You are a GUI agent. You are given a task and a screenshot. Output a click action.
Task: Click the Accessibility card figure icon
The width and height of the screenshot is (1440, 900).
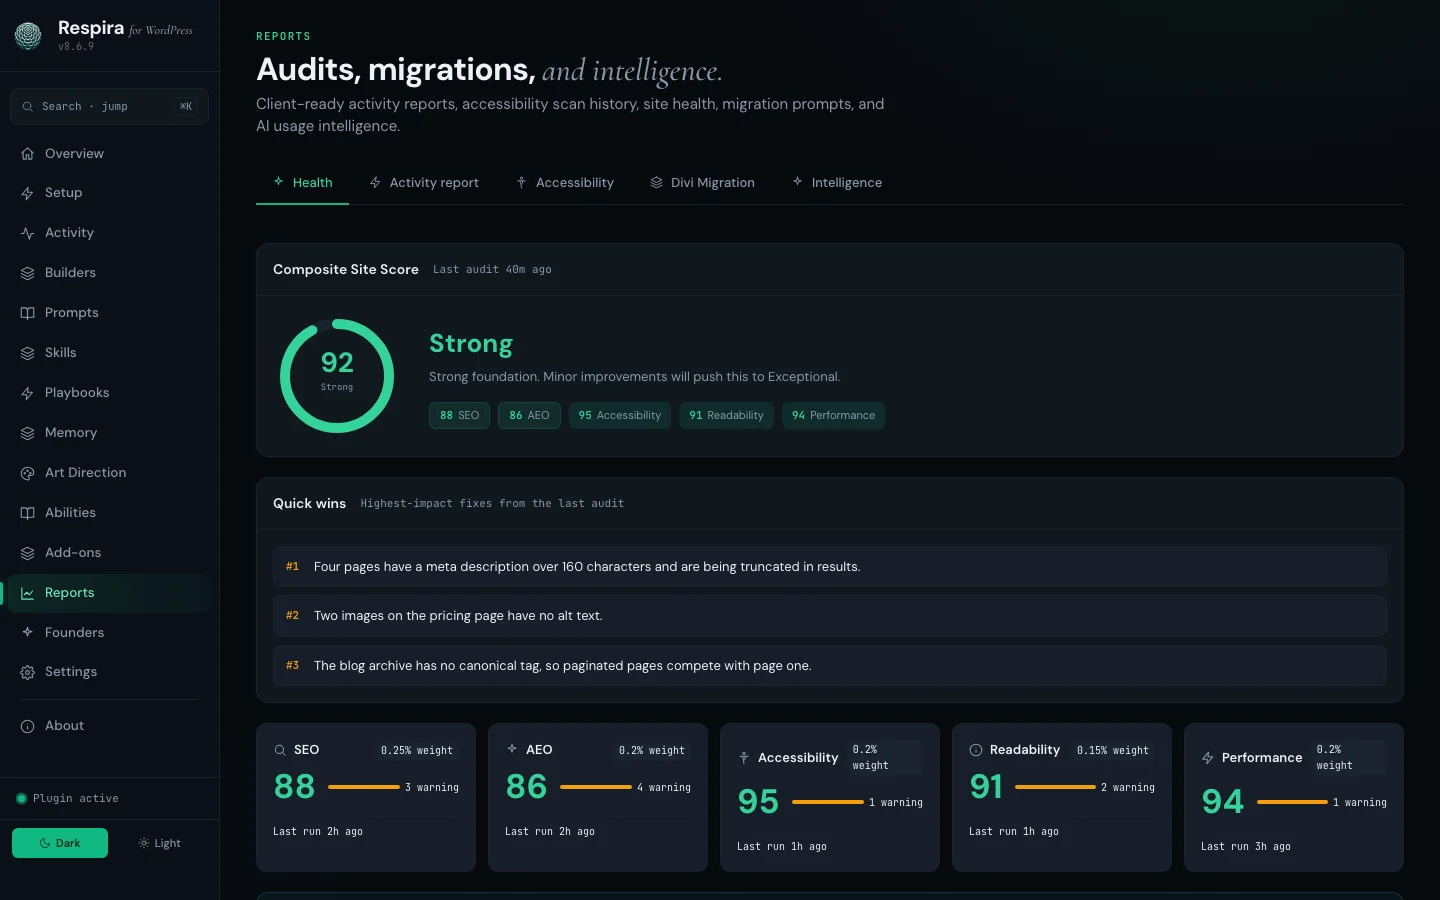pyautogui.click(x=744, y=758)
